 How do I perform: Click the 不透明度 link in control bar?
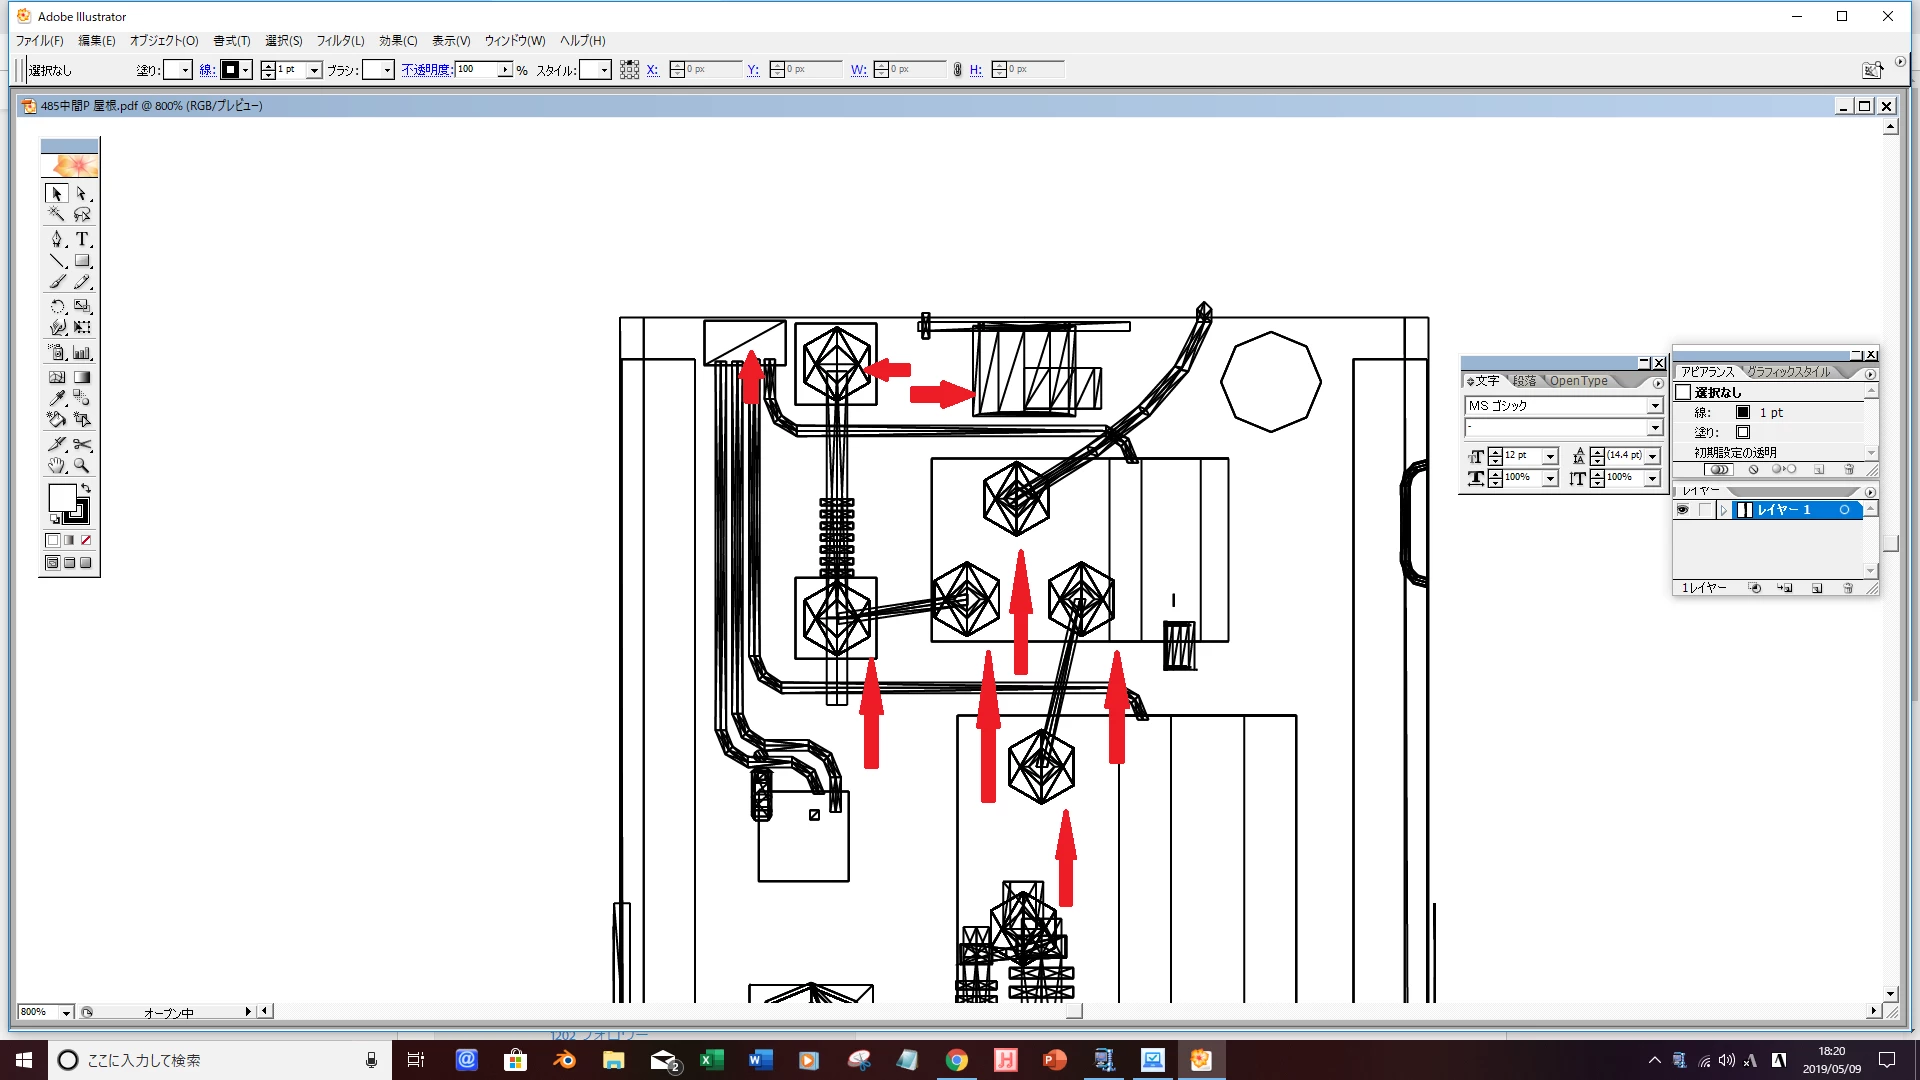(x=426, y=70)
